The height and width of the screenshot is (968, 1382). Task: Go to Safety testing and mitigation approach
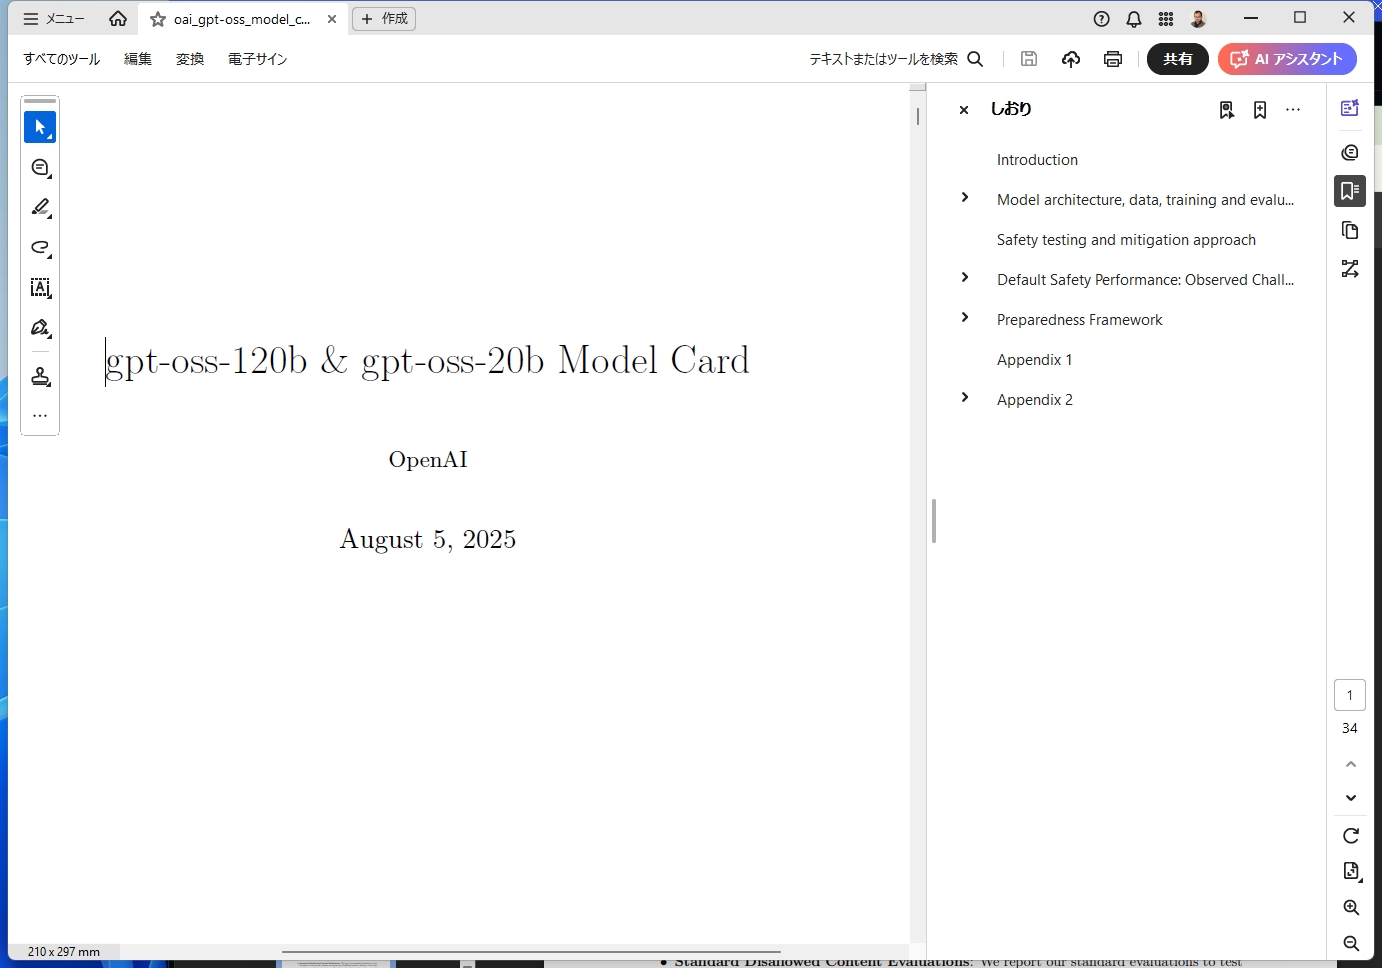click(x=1126, y=240)
